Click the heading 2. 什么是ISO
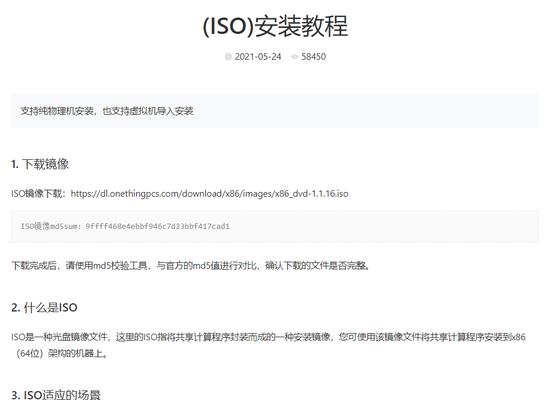 (x=44, y=307)
